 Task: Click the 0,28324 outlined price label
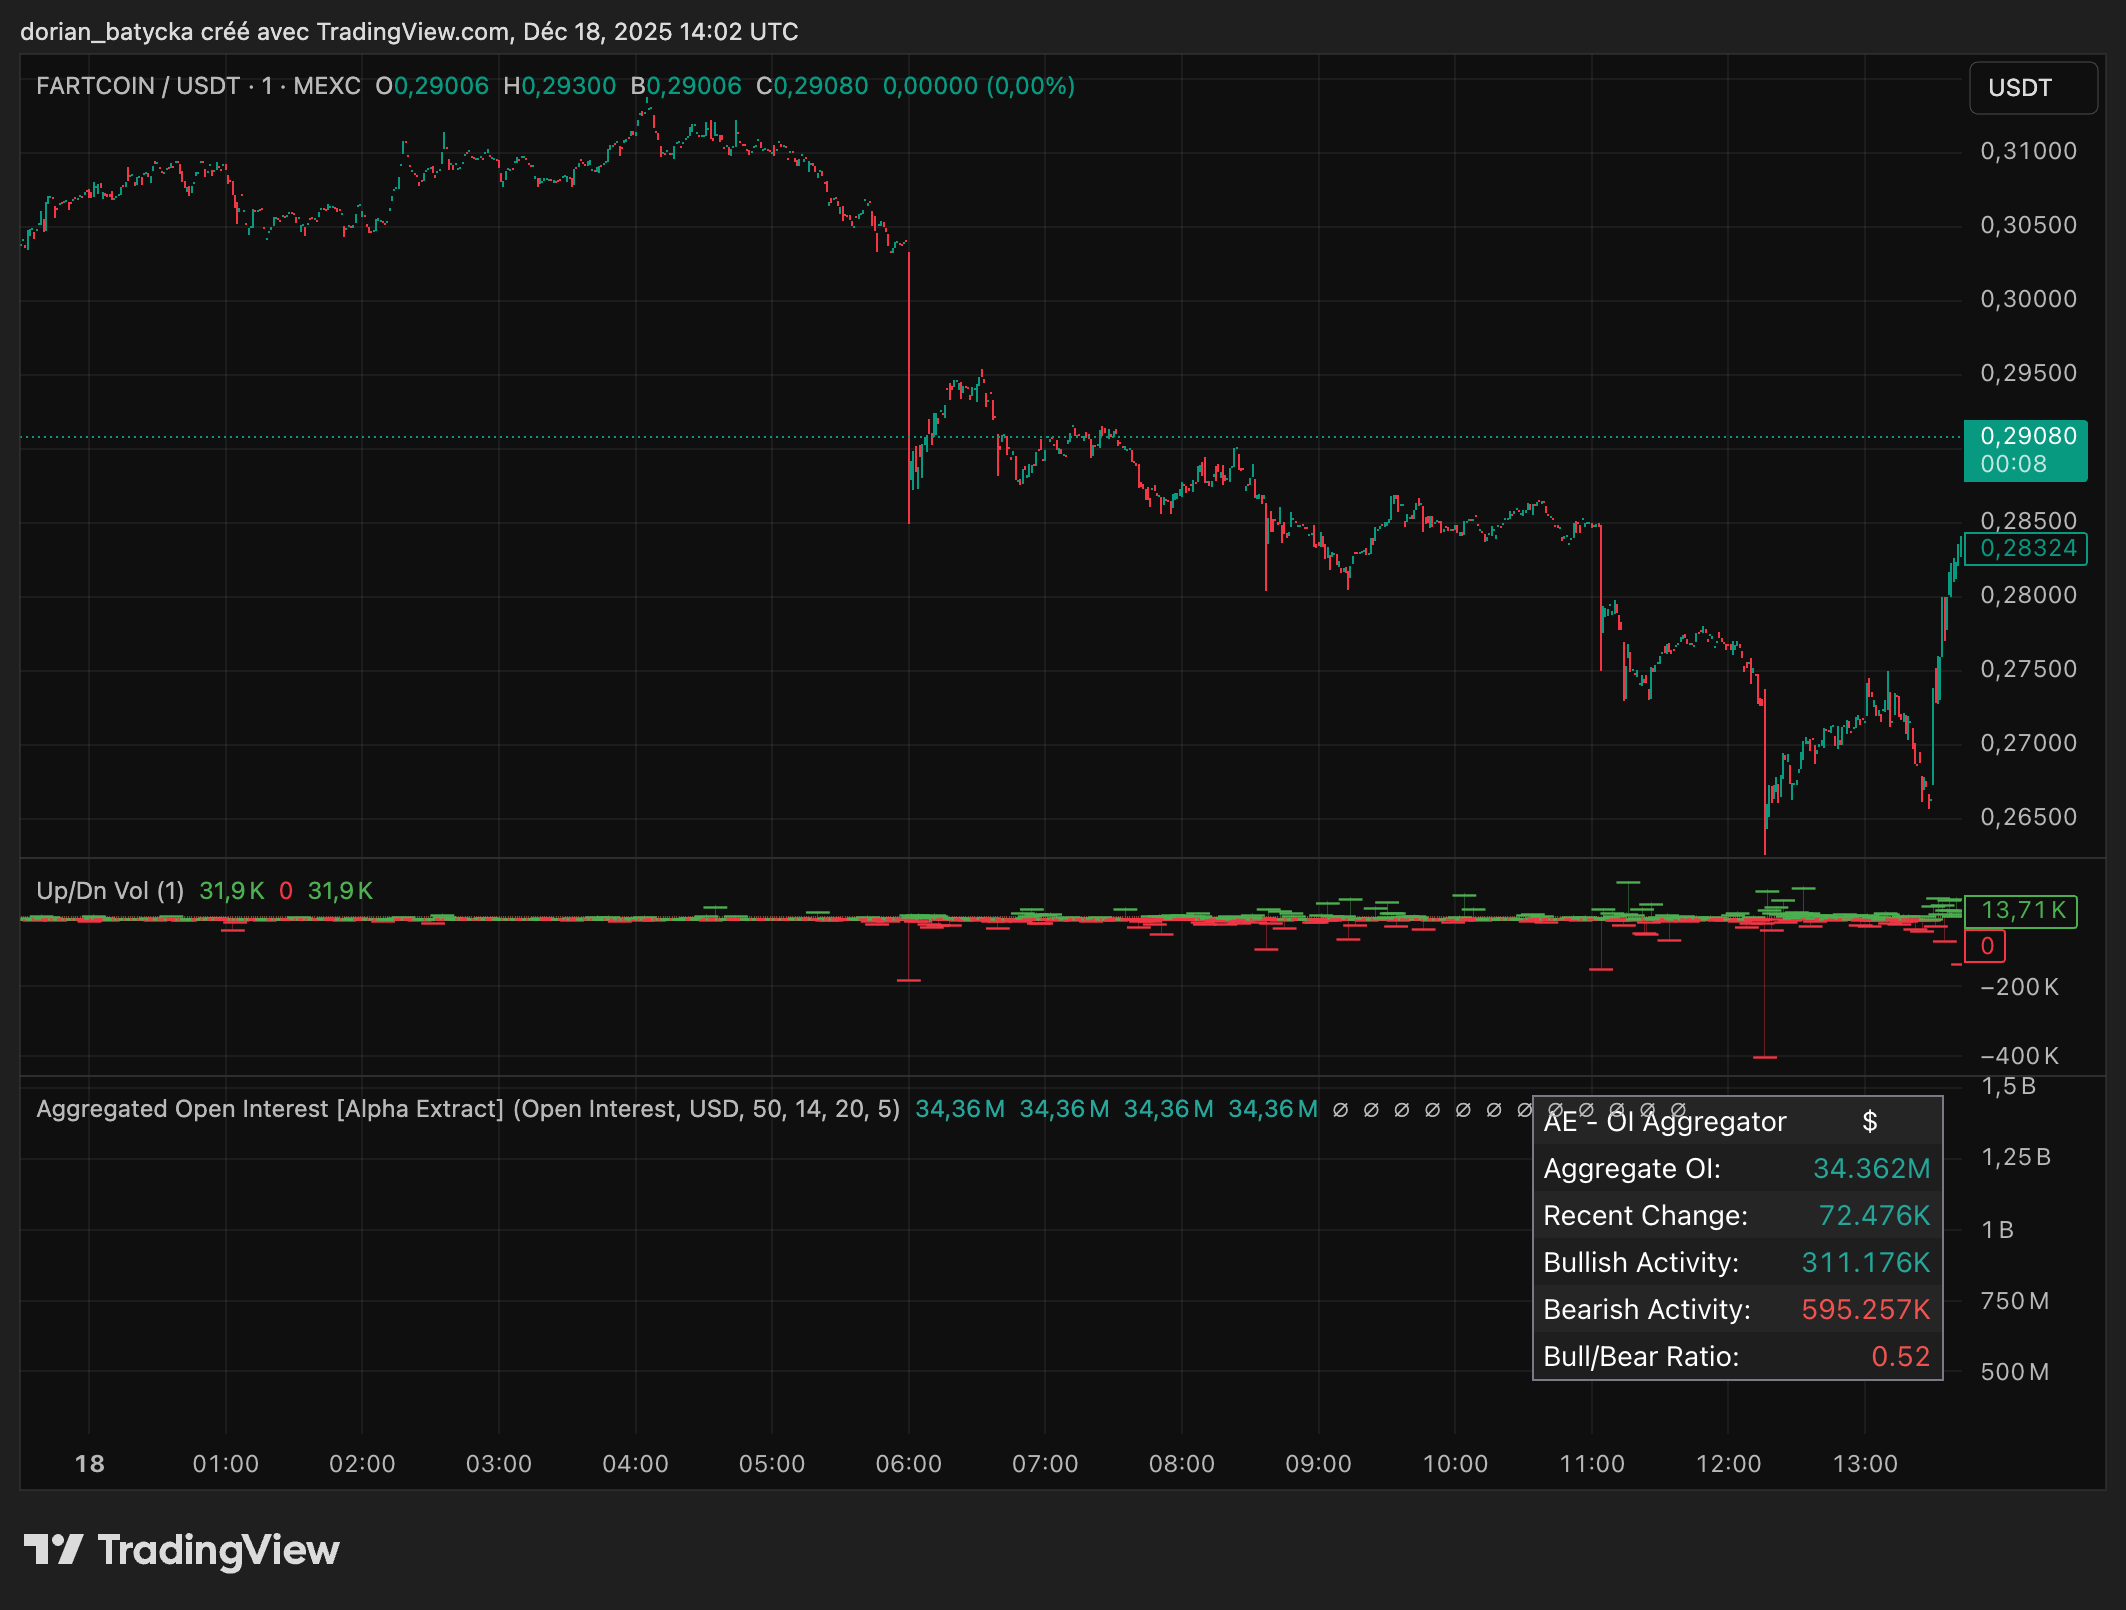click(x=2027, y=548)
